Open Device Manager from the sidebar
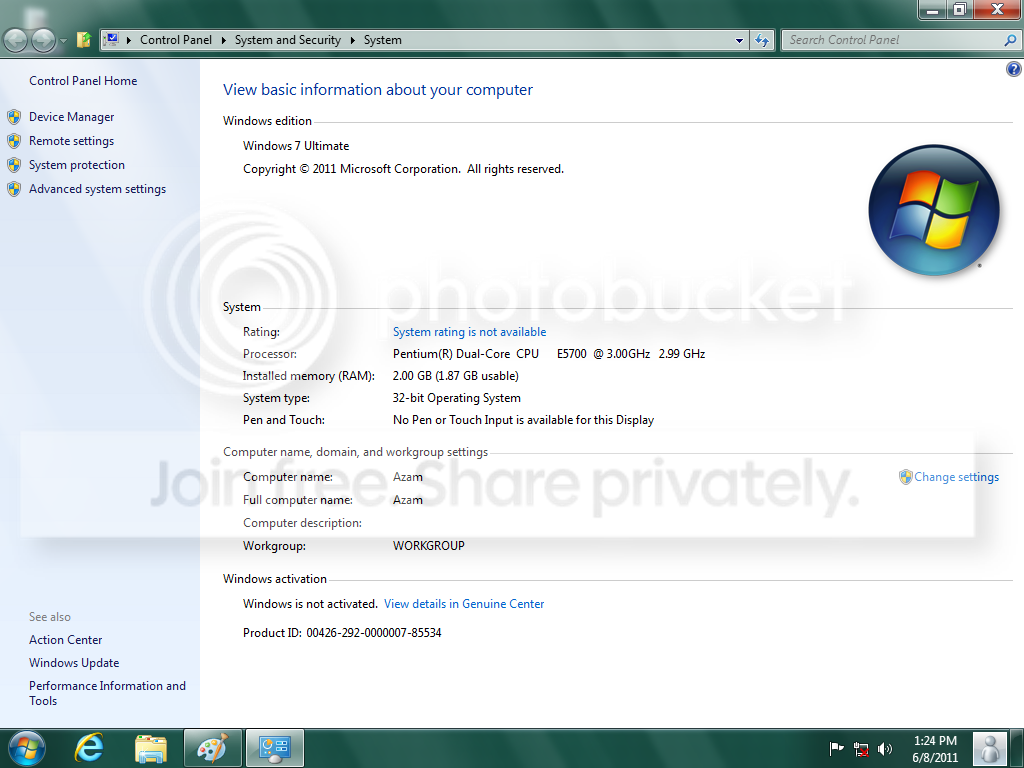The height and width of the screenshot is (768, 1024). click(71, 117)
